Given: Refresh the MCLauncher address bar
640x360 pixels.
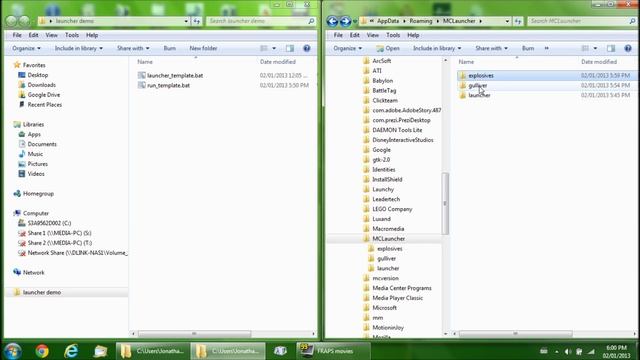Looking at the screenshot, I should tap(518, 21).
